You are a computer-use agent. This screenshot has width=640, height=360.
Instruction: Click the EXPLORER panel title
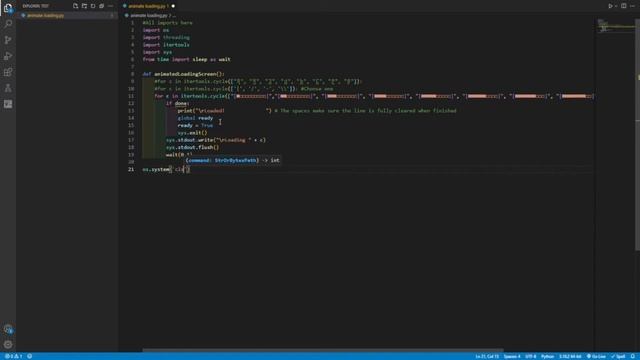[x=36, y=6]
